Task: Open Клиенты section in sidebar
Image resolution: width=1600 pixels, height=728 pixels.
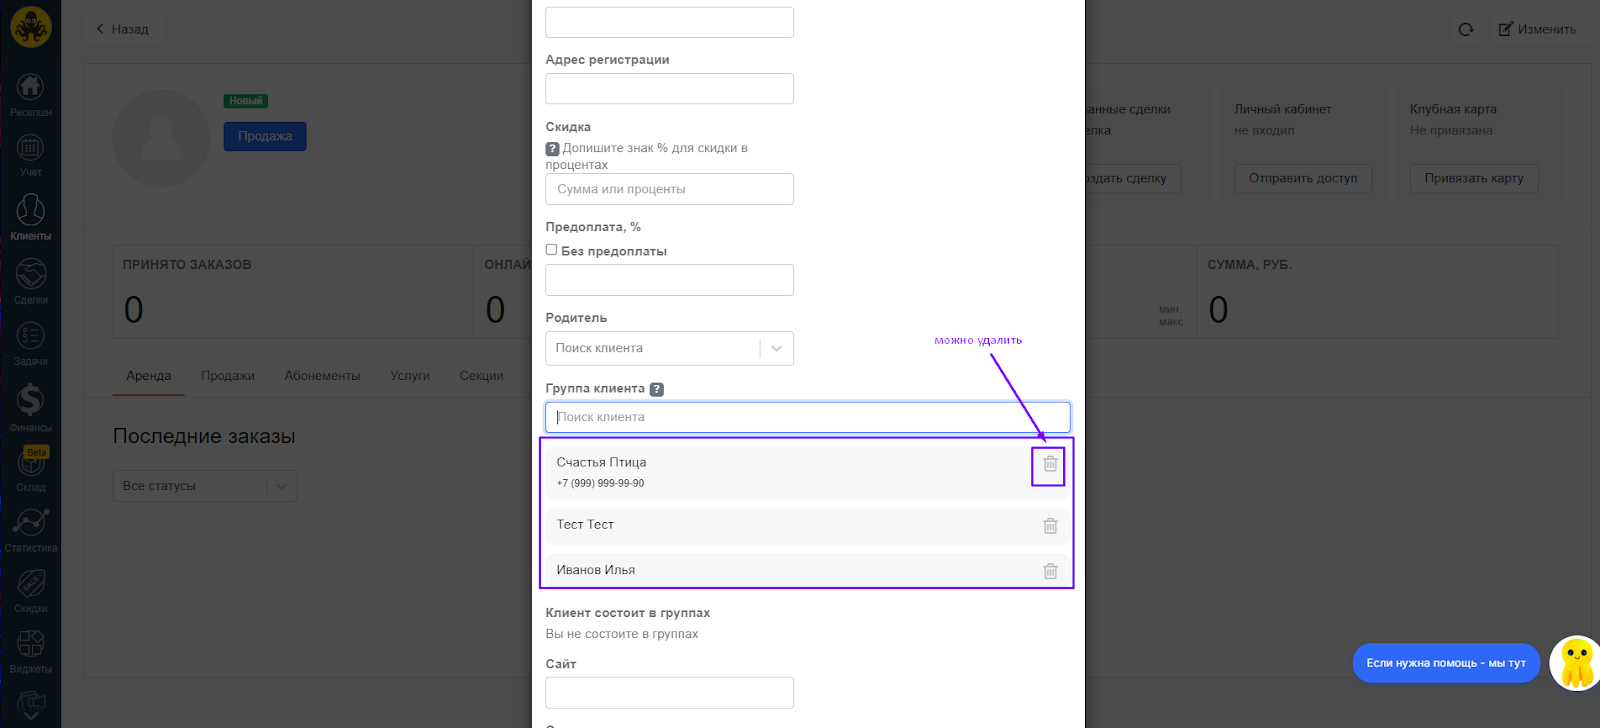Action: 30,217
